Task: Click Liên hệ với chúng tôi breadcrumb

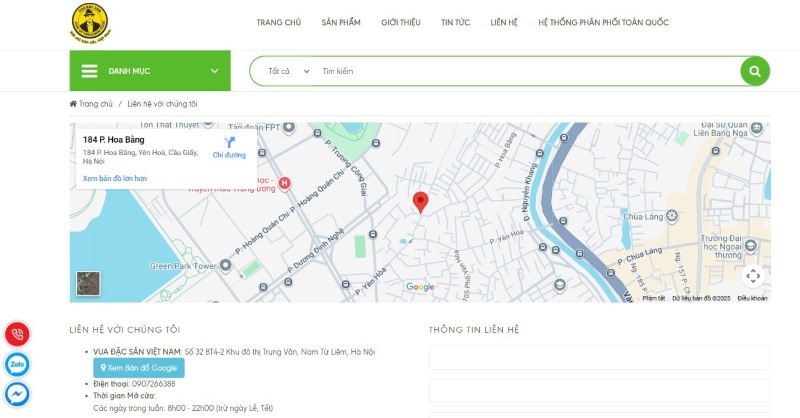Action: point(162,104)
